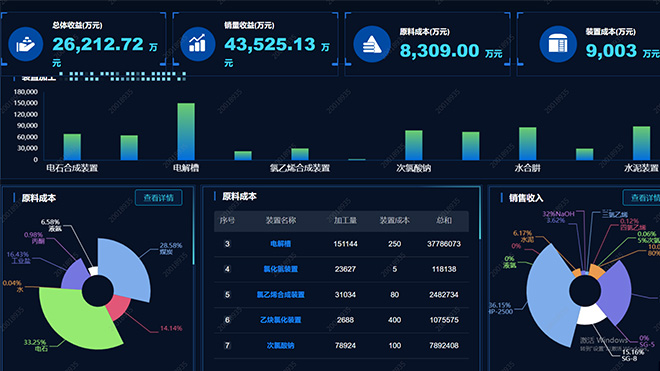The width and height of the screenshot is (660, 371).
Task: Click the scrollbar of the 原料成本 pie panel
Action: [x=194, y=227]
